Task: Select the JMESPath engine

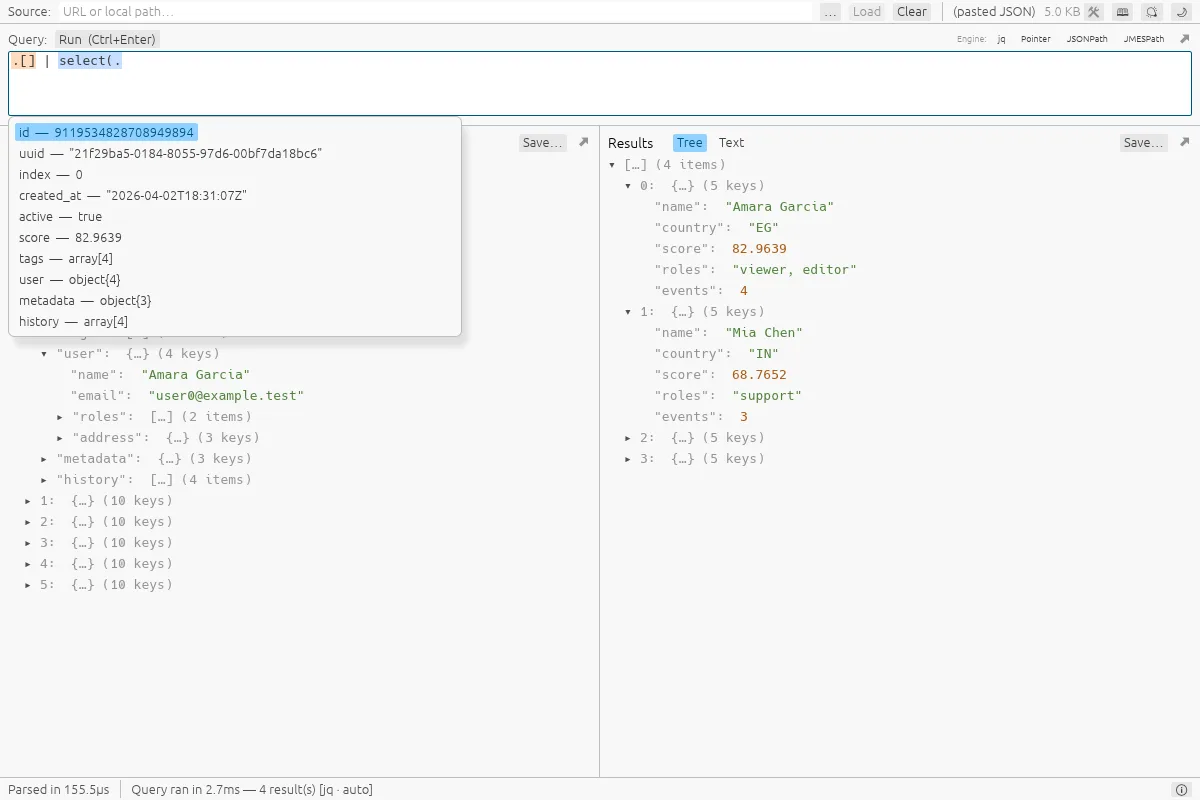Action: pos(1144,39)
